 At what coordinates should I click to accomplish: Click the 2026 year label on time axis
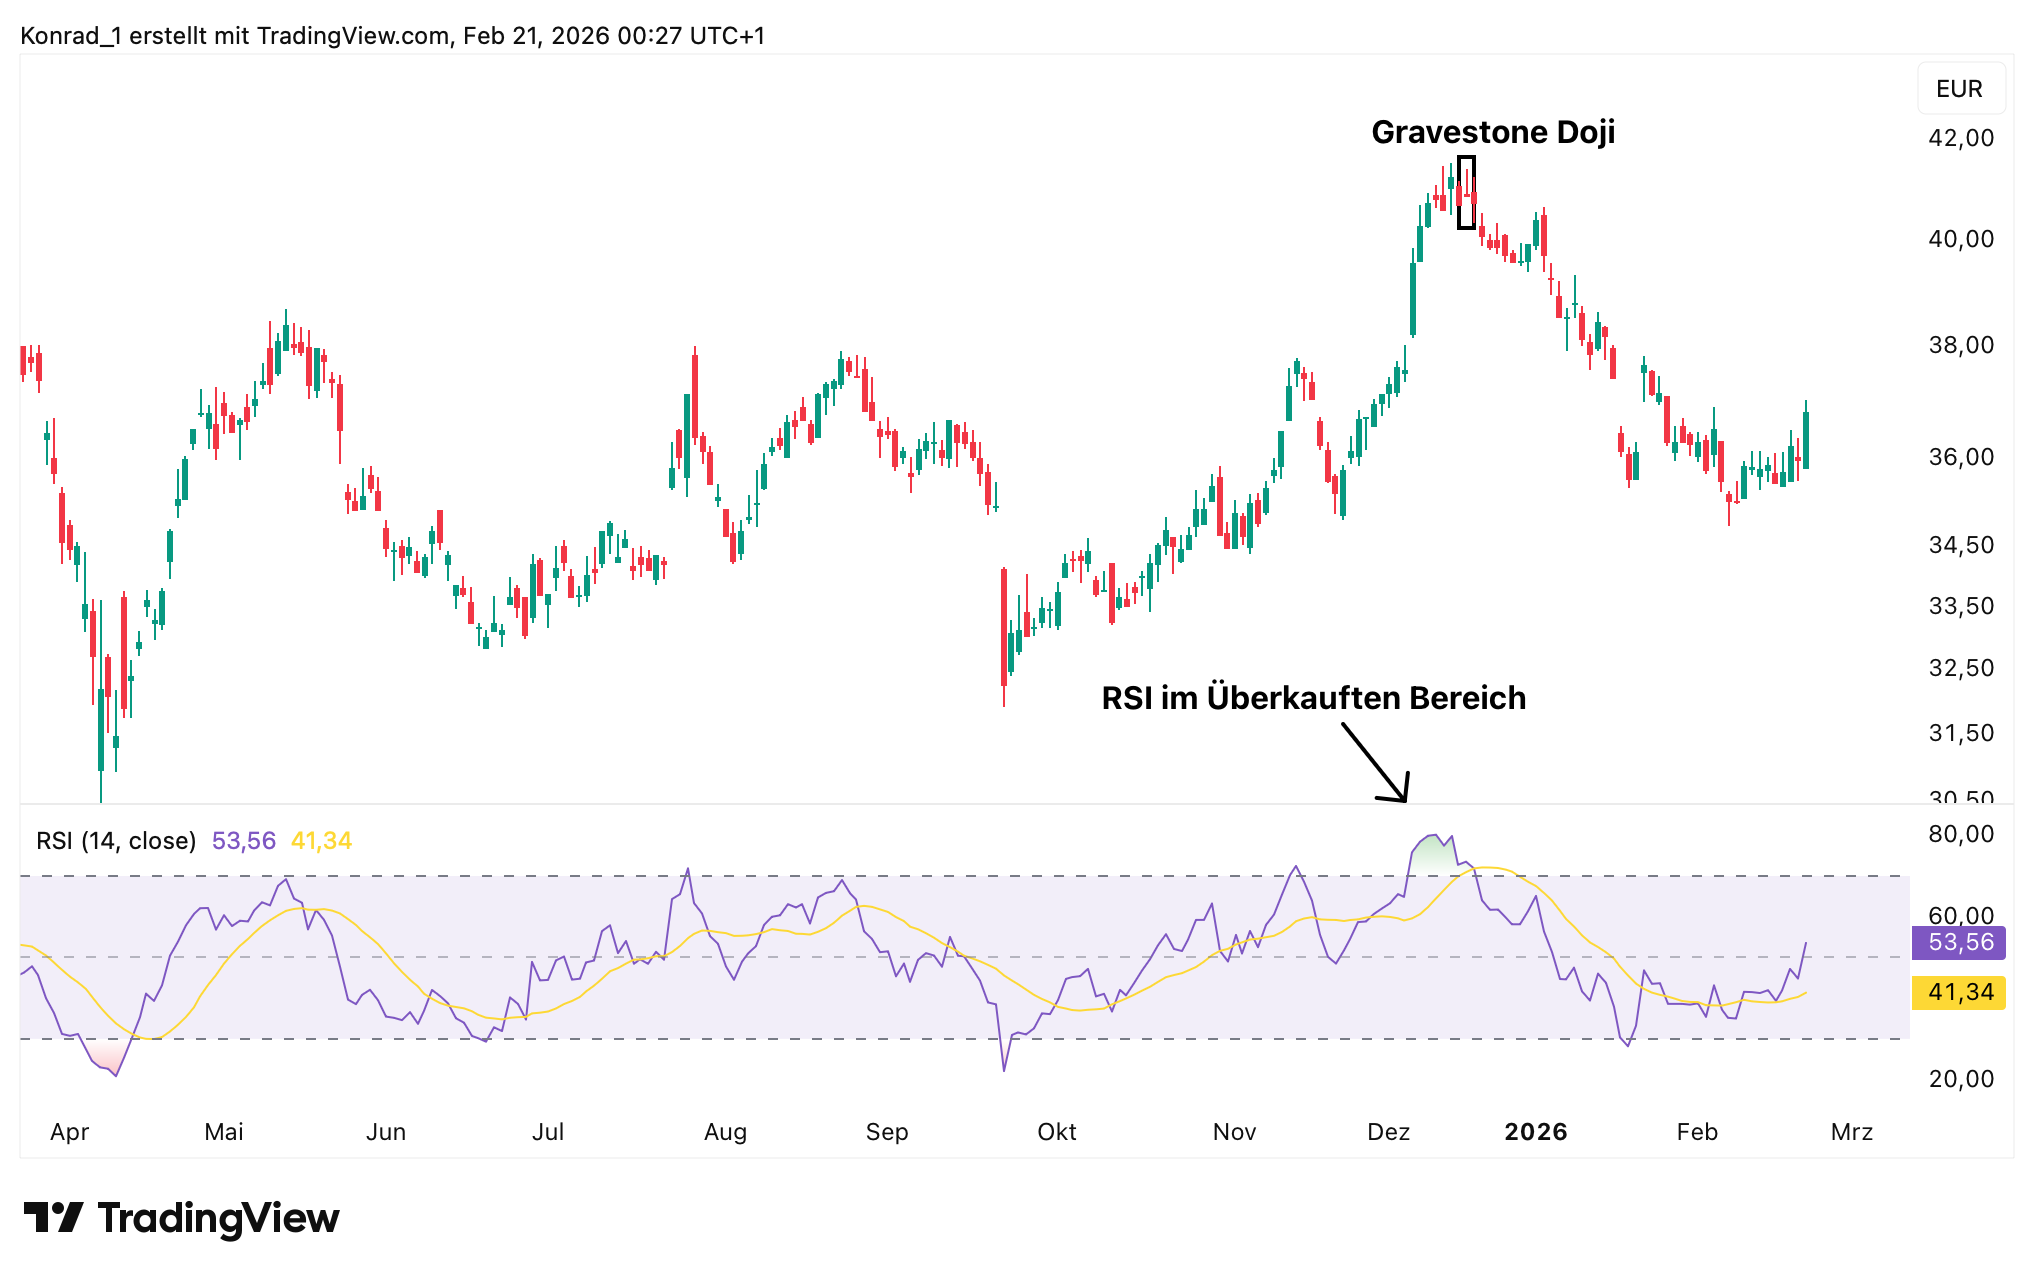pos(1535,1132)
